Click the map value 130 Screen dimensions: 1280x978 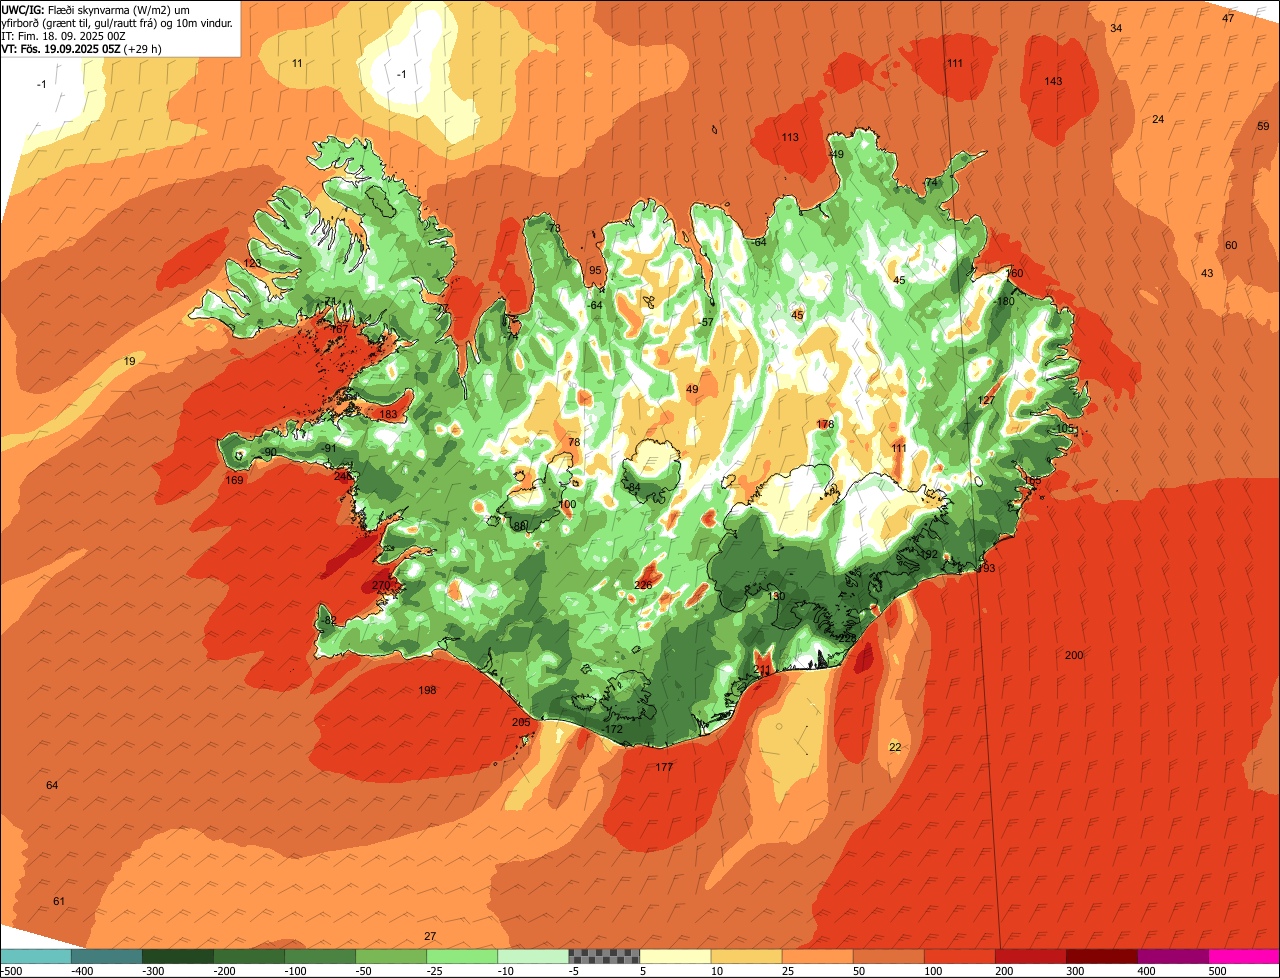(776, 595)
